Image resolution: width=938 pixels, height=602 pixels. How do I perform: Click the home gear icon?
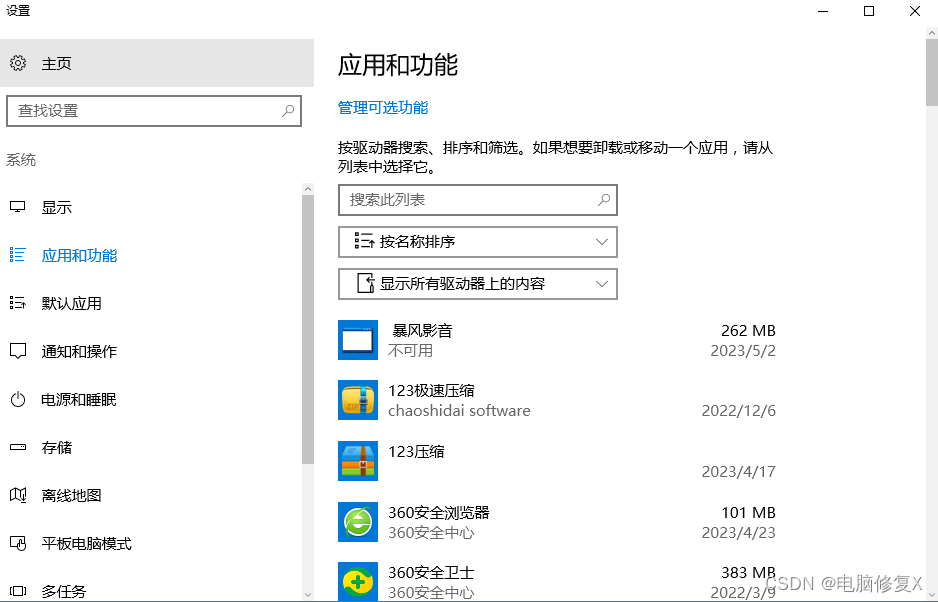[18, 63]
